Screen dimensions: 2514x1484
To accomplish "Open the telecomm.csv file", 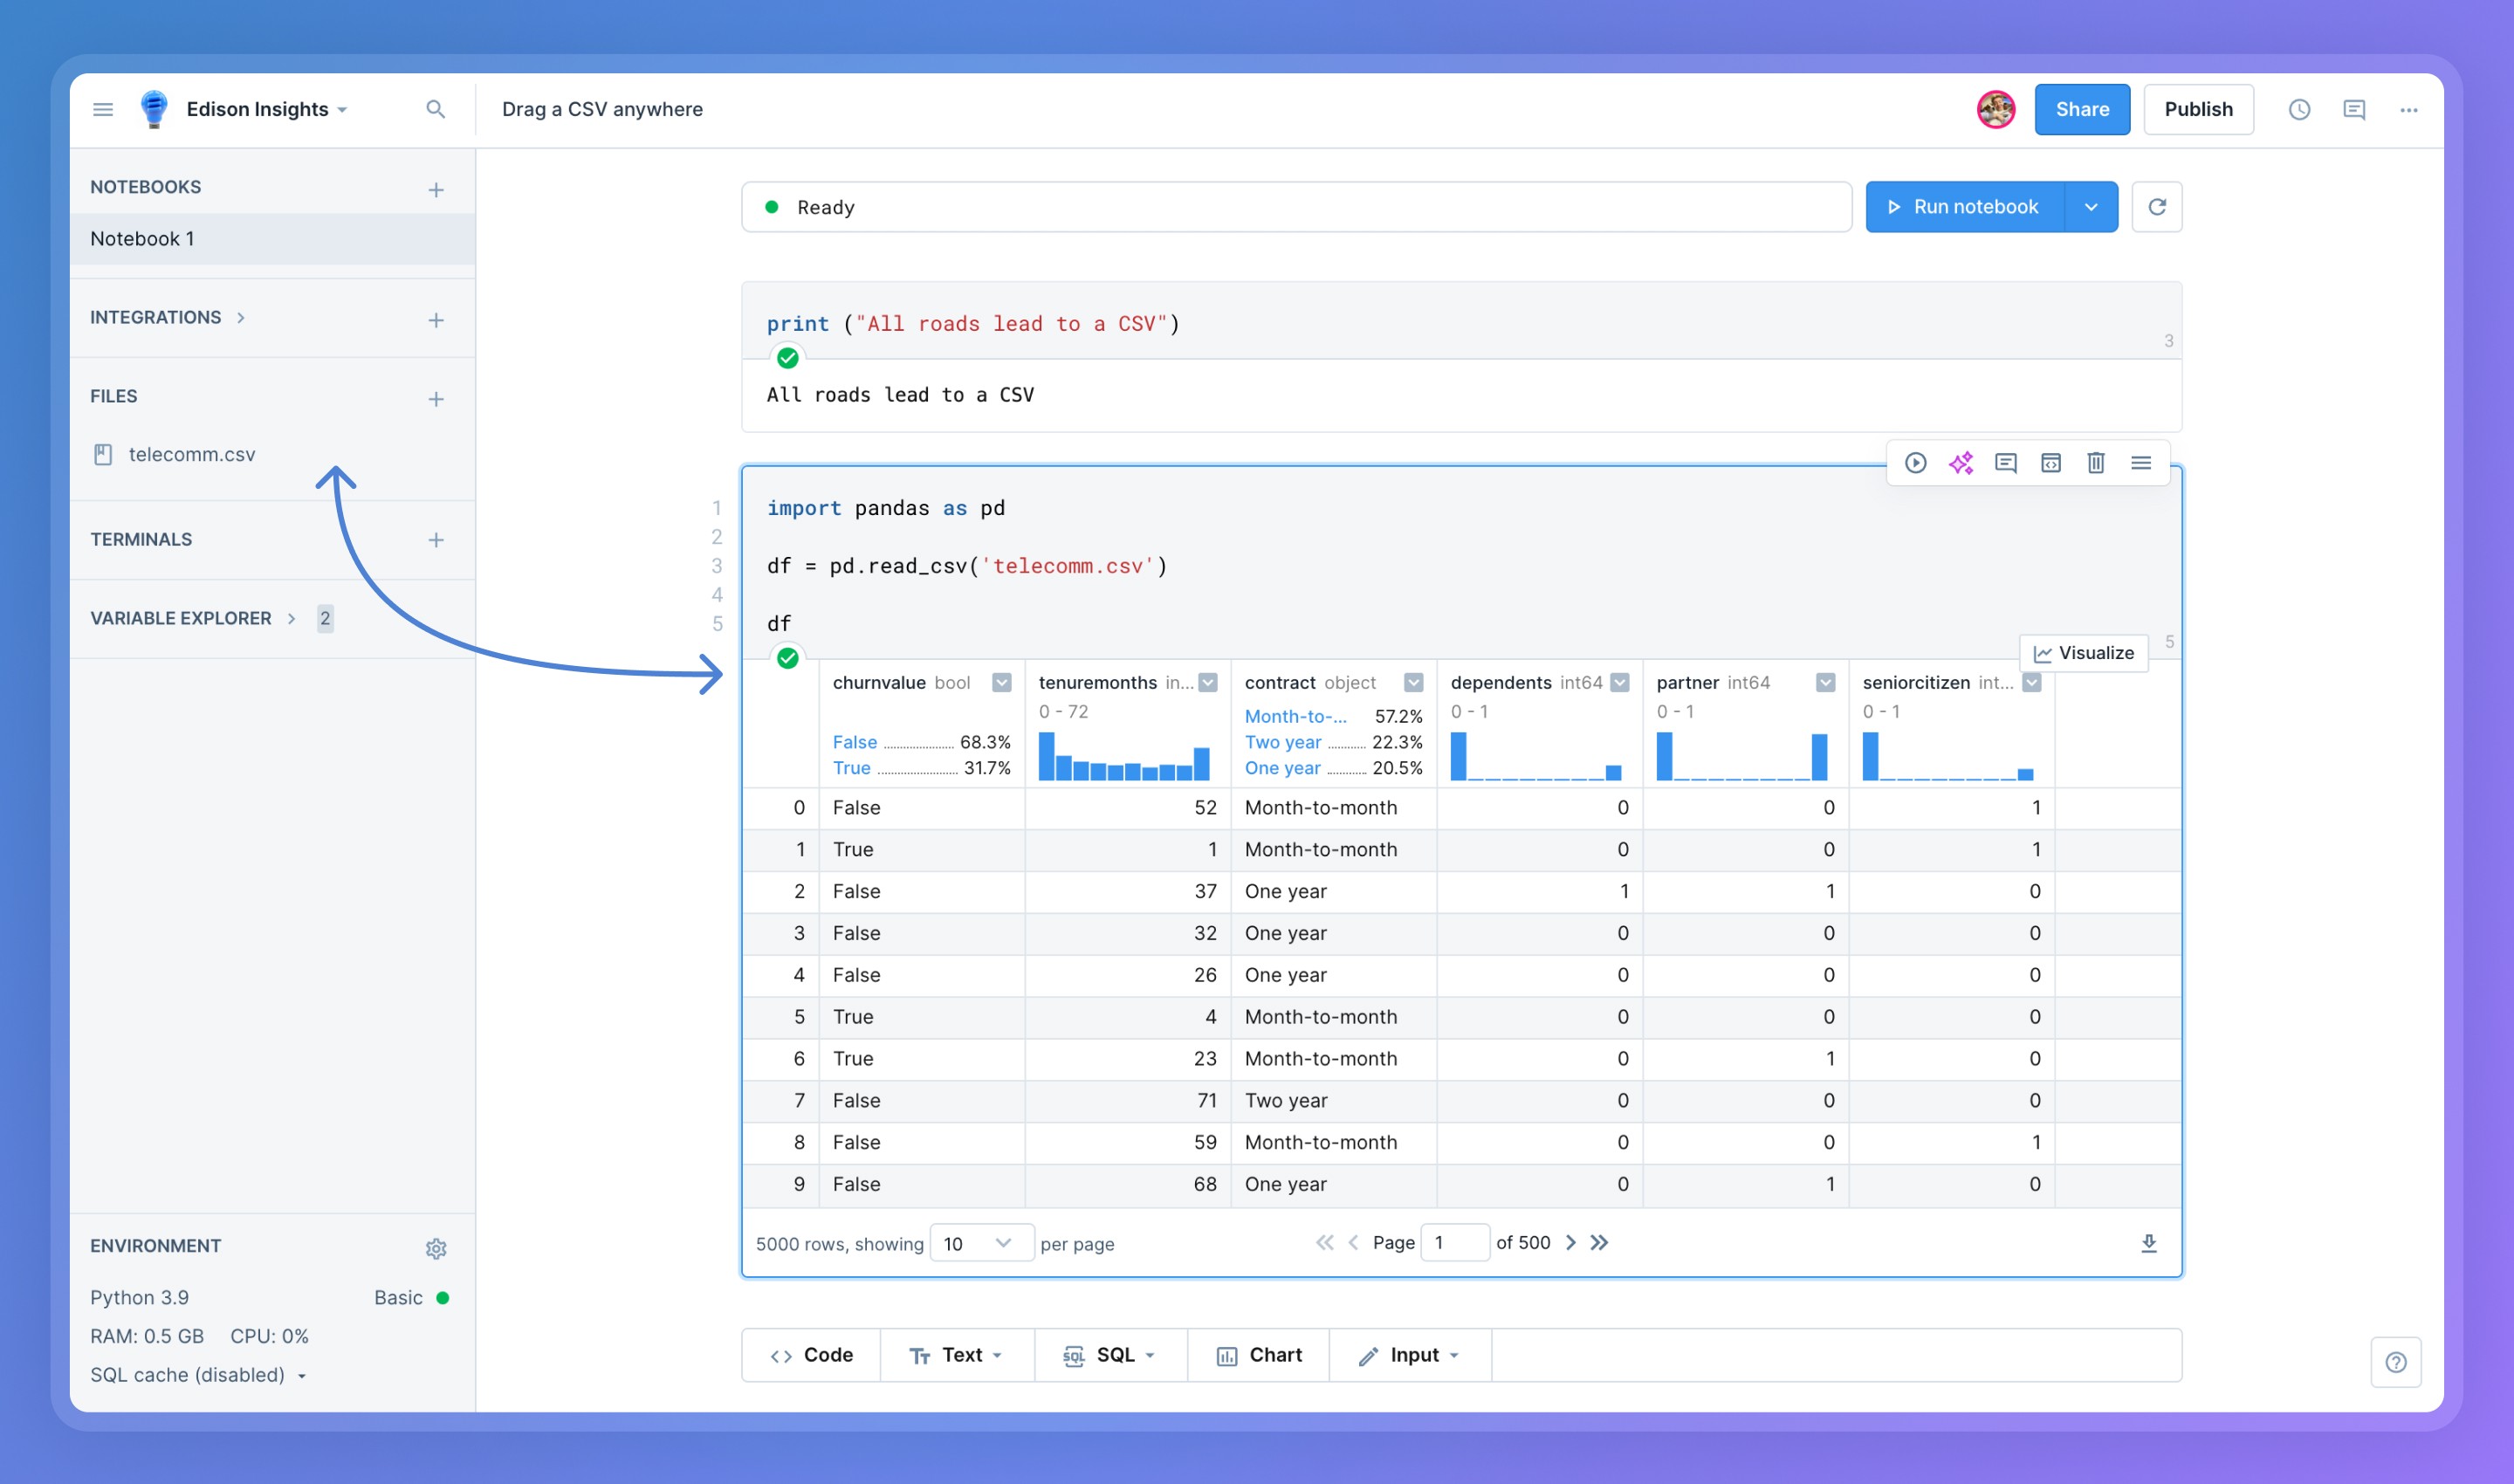I will click(174, 455).
